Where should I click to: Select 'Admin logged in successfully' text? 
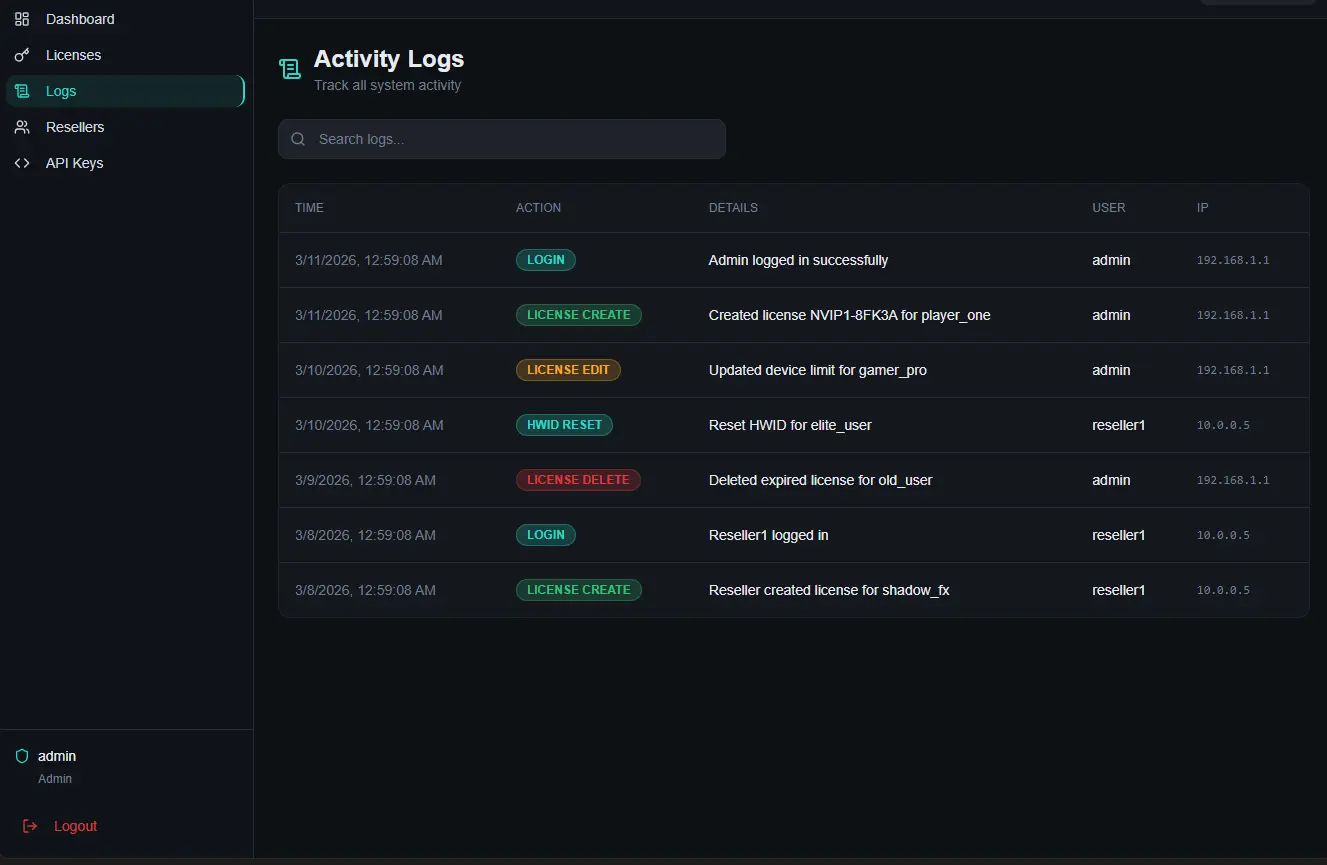pyautogui.click(x=798, y=260)
